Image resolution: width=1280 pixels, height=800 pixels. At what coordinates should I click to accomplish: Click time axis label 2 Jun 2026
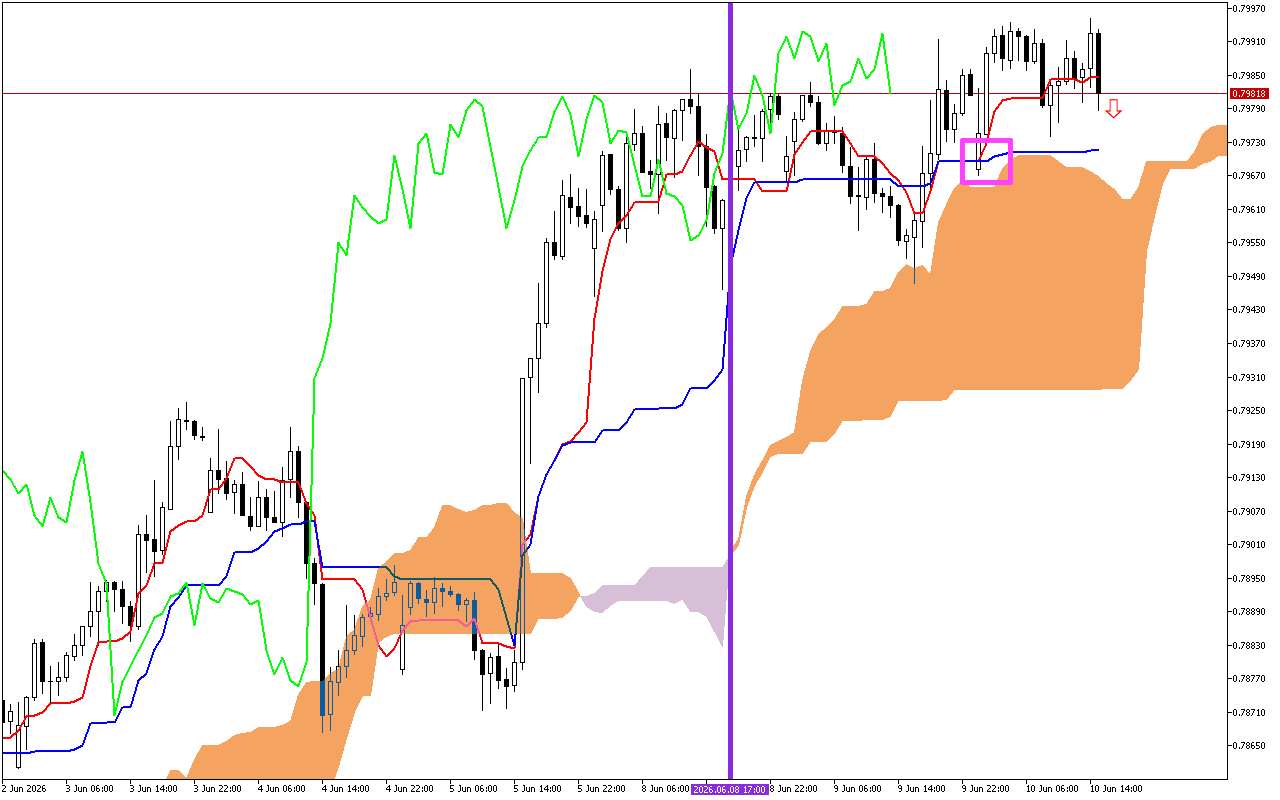pos(23,789)
